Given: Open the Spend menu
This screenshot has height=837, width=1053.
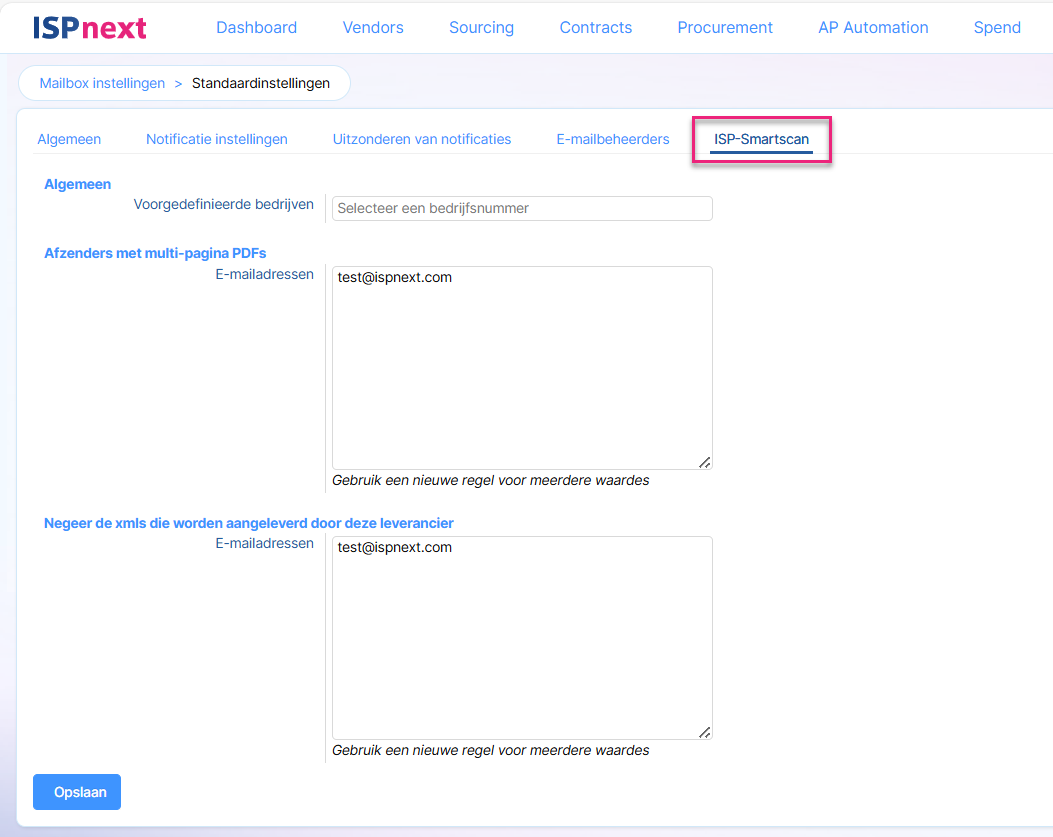Looking at the screenshot, I should tap(997, 28).
